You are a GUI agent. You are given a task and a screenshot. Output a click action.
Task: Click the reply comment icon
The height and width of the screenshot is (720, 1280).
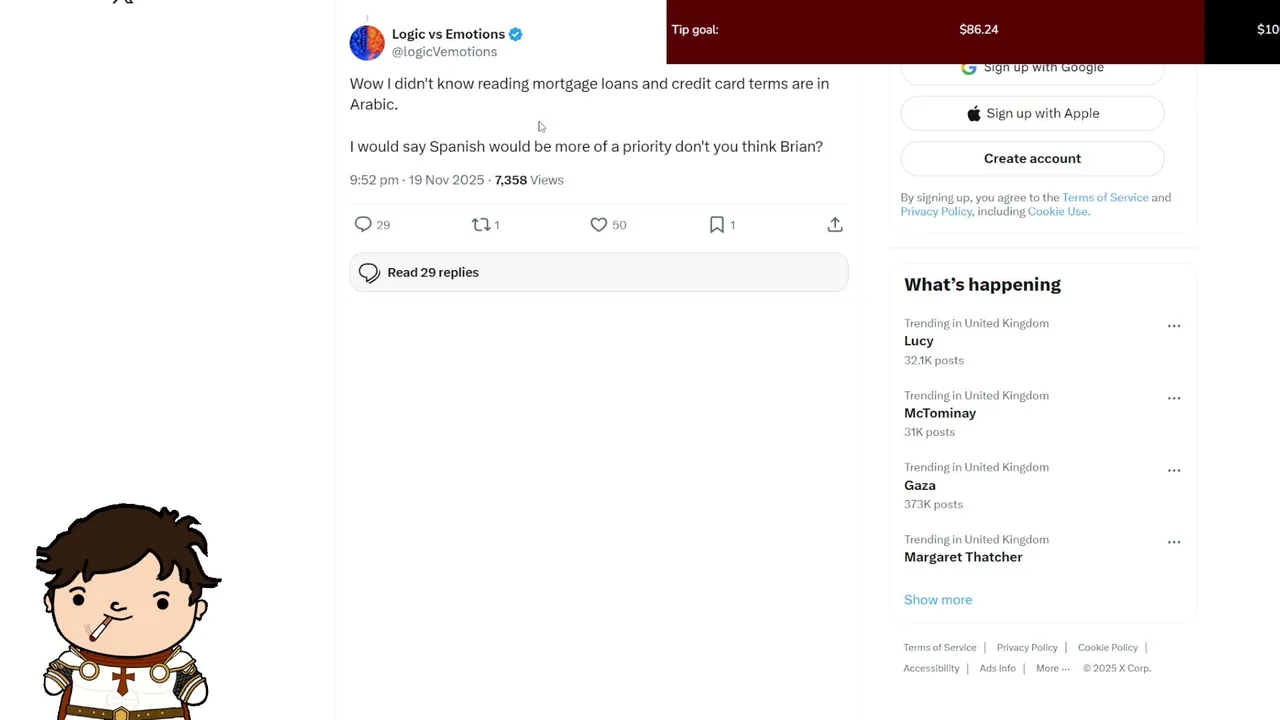[x=363, y=225]
